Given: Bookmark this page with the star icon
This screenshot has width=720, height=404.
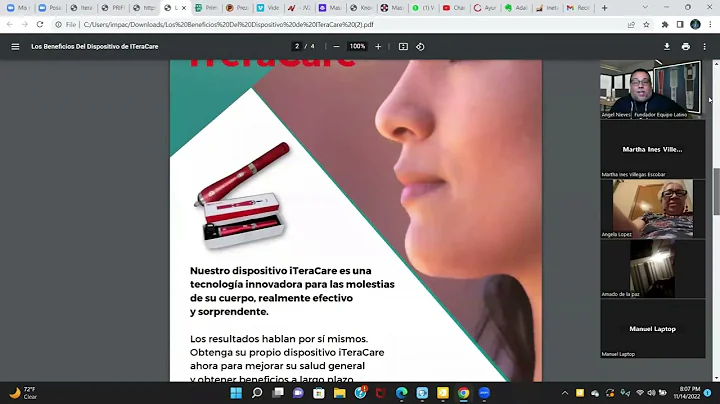Looking at the screenshot, I should click(646, 24).
